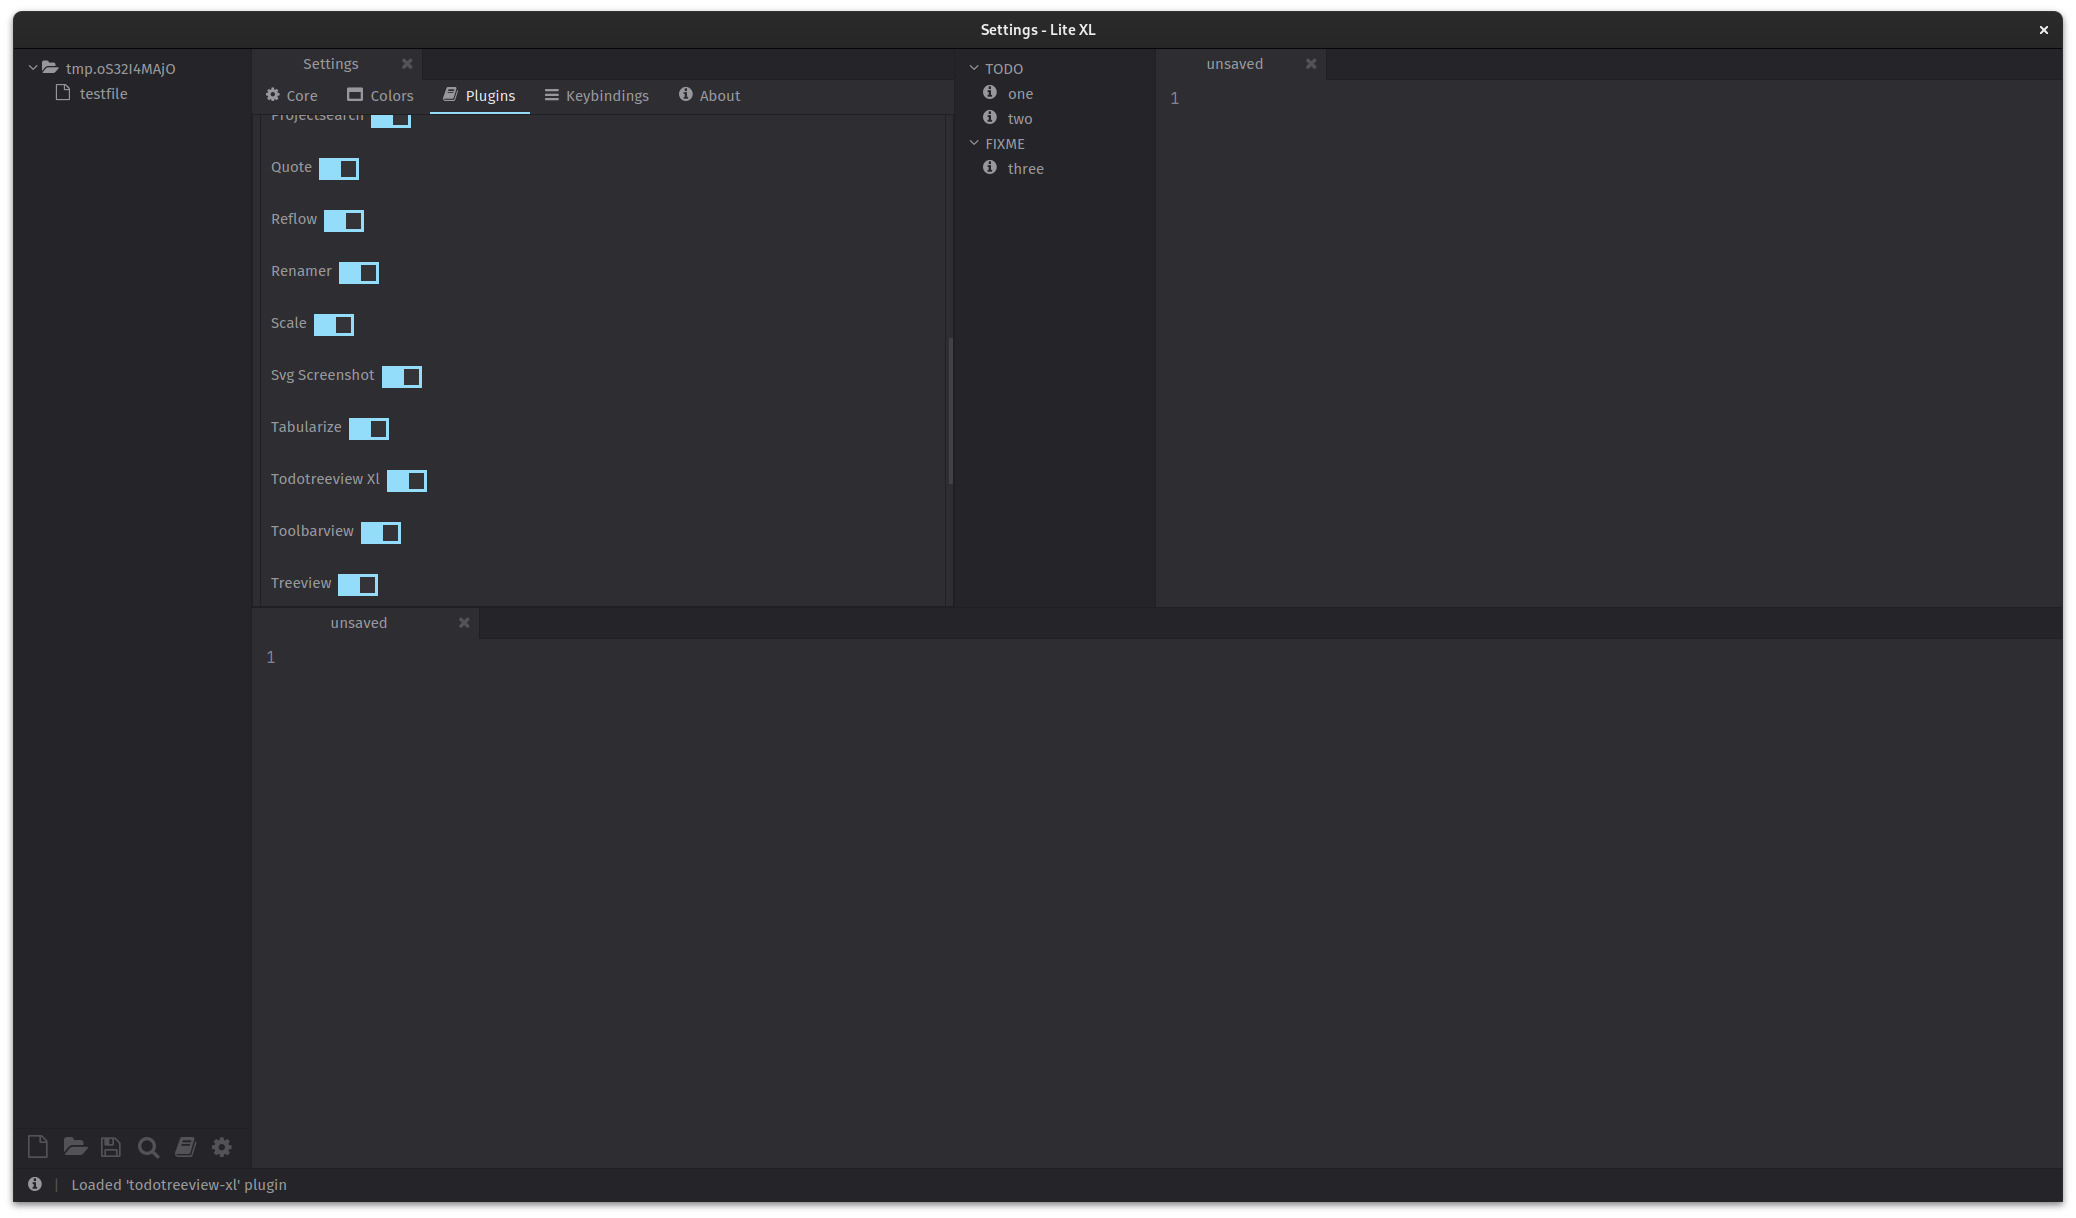Open the Core settings tab
This screenshot has height=1218, width=2076.
291,95
